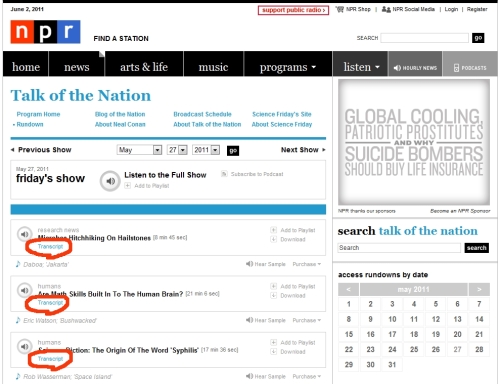Screen dimensions: 500x384
Task: Open Transcript for Math Skills story
Action: click(x=50, y=302)
